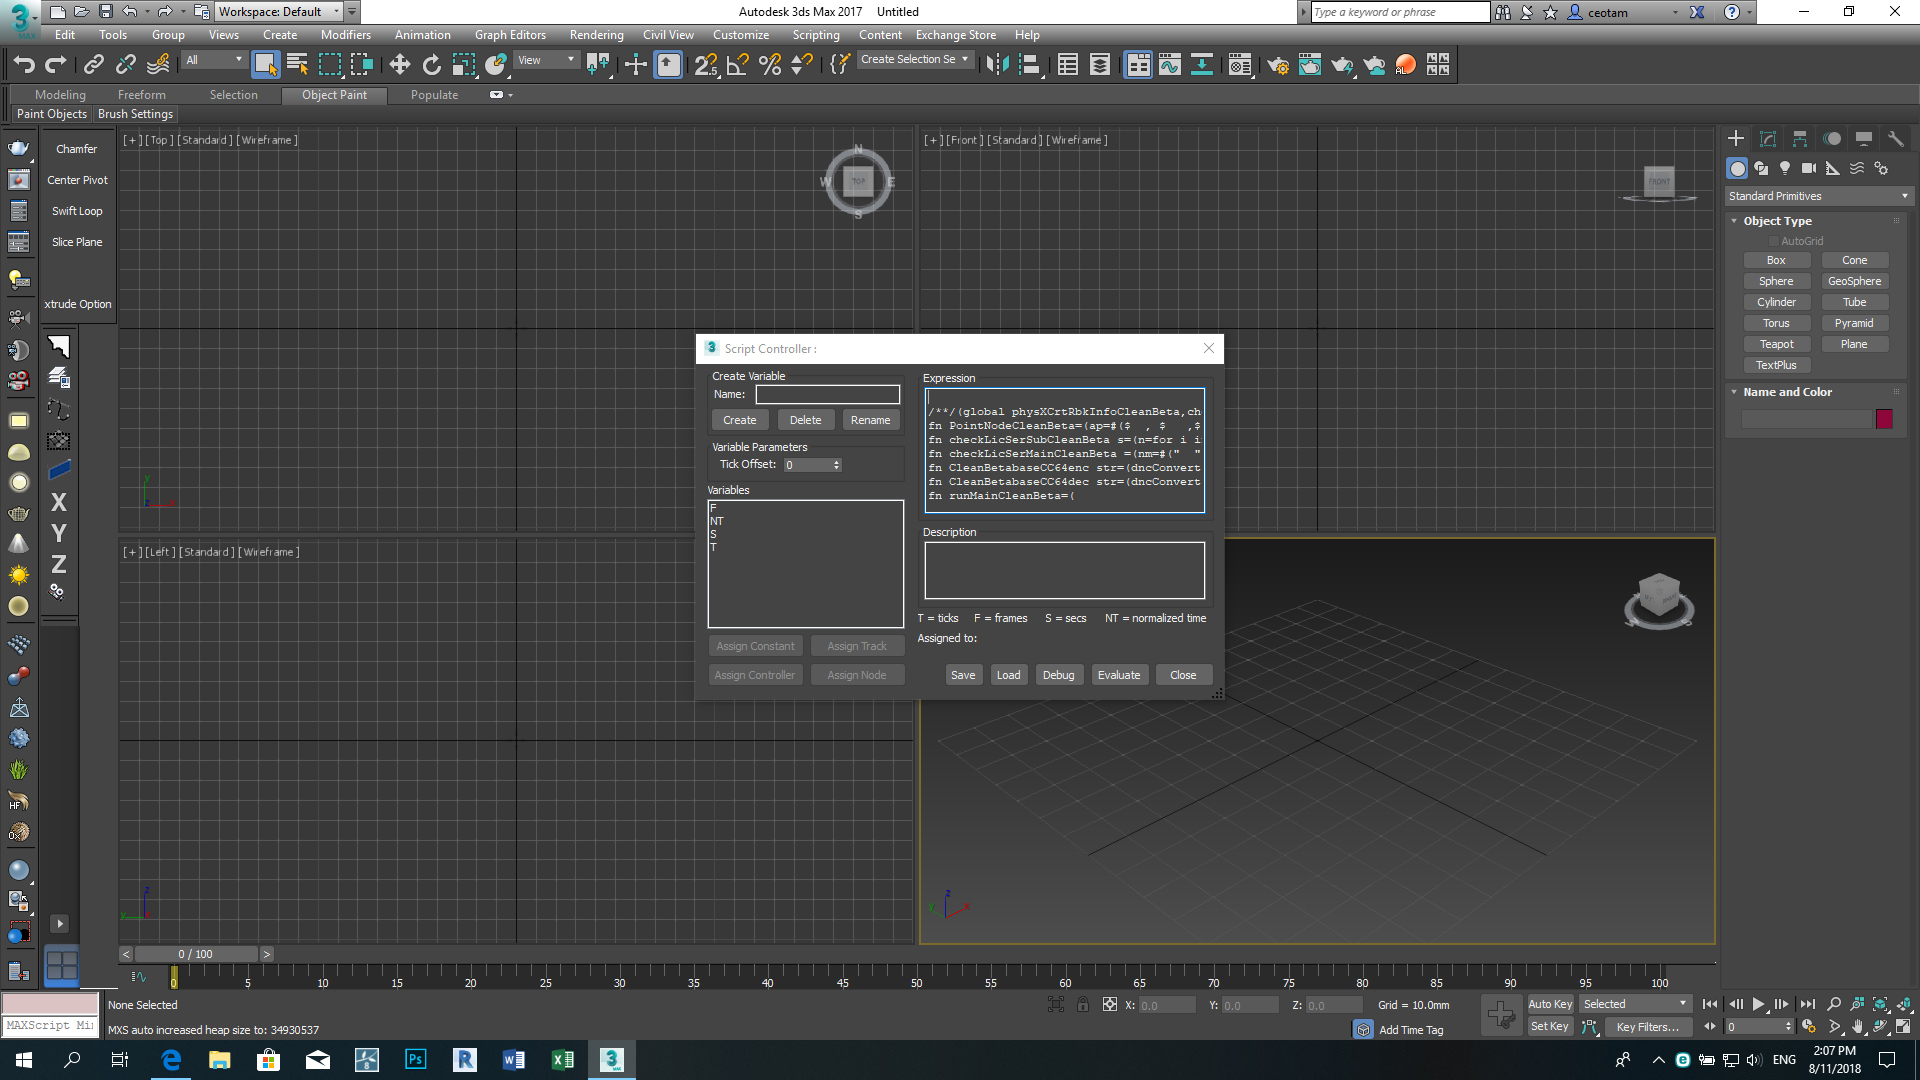Open the selection filter All dropdown
1920x1080 pixels.
click(x=213, y=60)
